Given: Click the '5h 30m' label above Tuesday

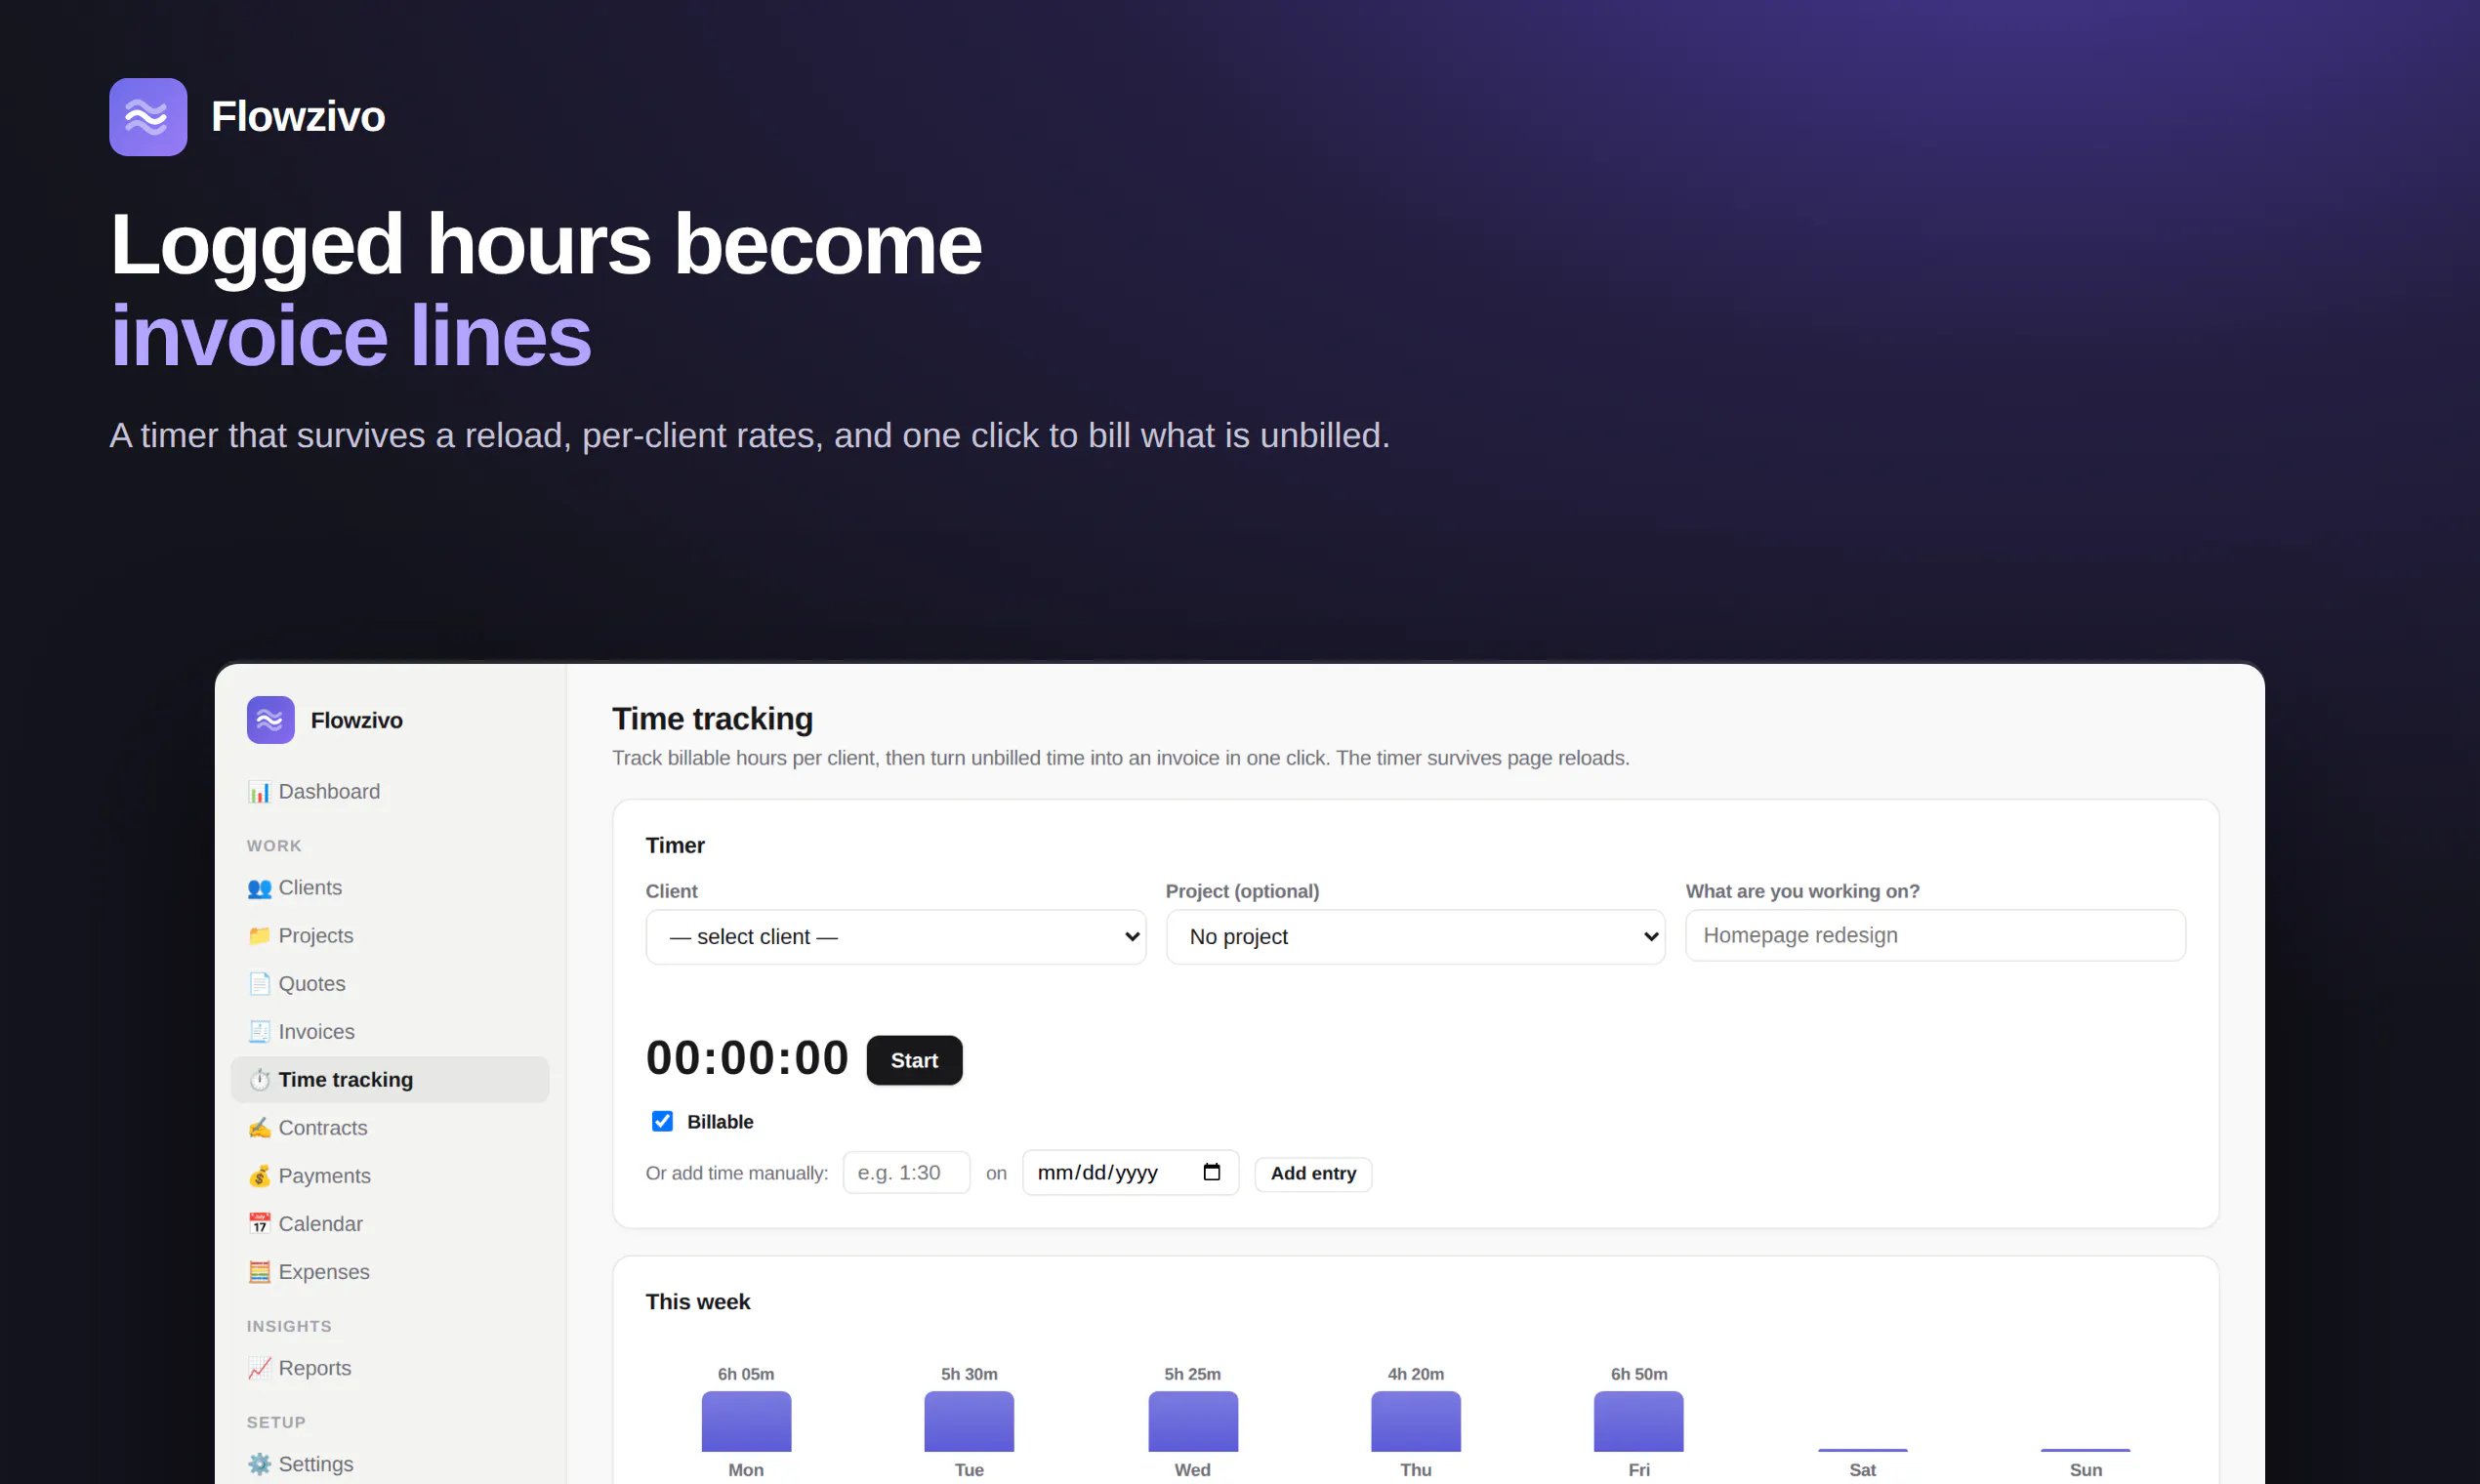Looking at the screenshot, I should pos(969,1374).
